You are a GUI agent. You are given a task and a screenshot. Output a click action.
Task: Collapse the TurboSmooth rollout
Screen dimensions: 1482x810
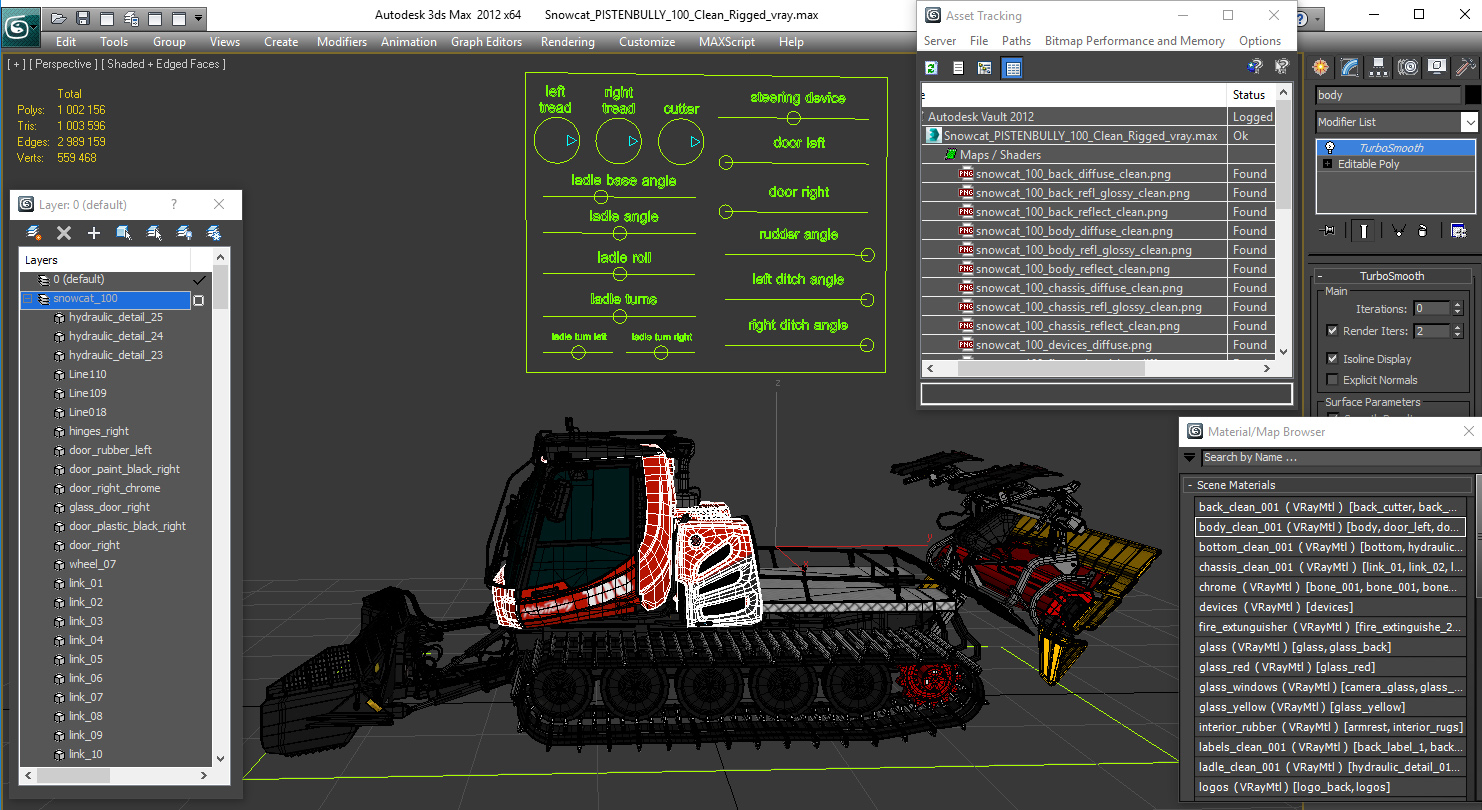(x=1320, y=276)
